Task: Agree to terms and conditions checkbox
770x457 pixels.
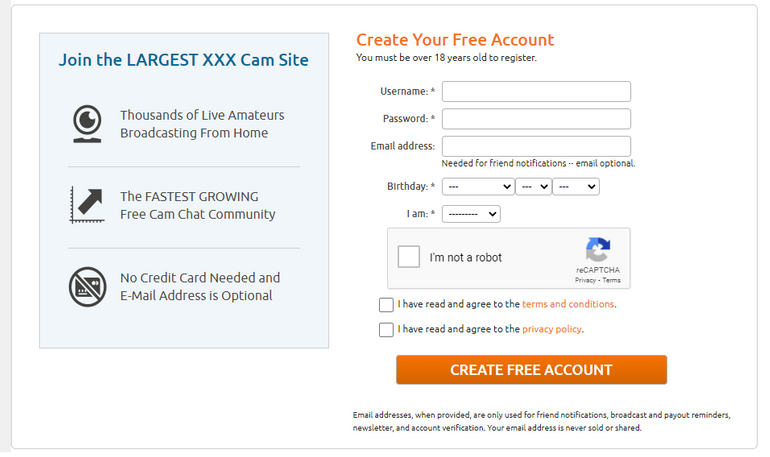Action: click(x=386, y=304)
